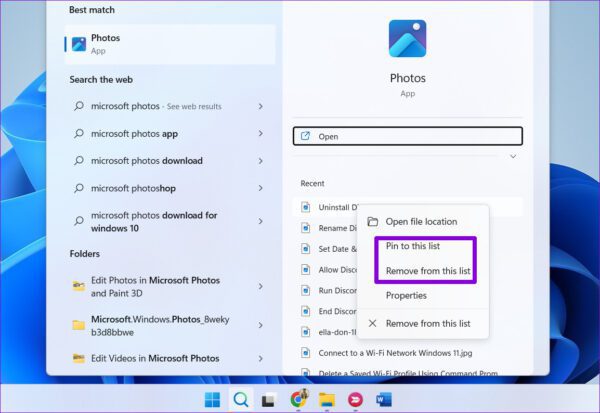Click file icon of Run Discor recent item
The image size is (600, 413).
tap(305, 291)
